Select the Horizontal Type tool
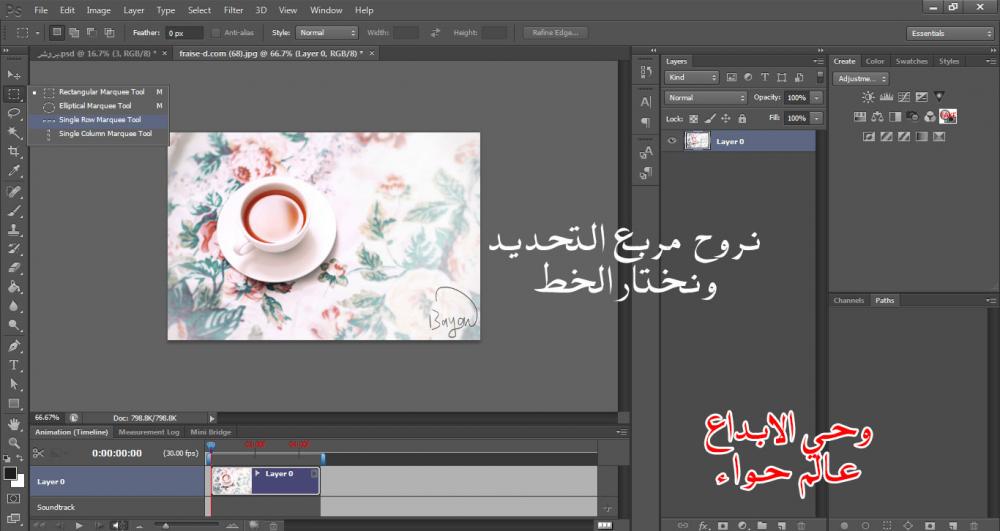 [14, 365]
